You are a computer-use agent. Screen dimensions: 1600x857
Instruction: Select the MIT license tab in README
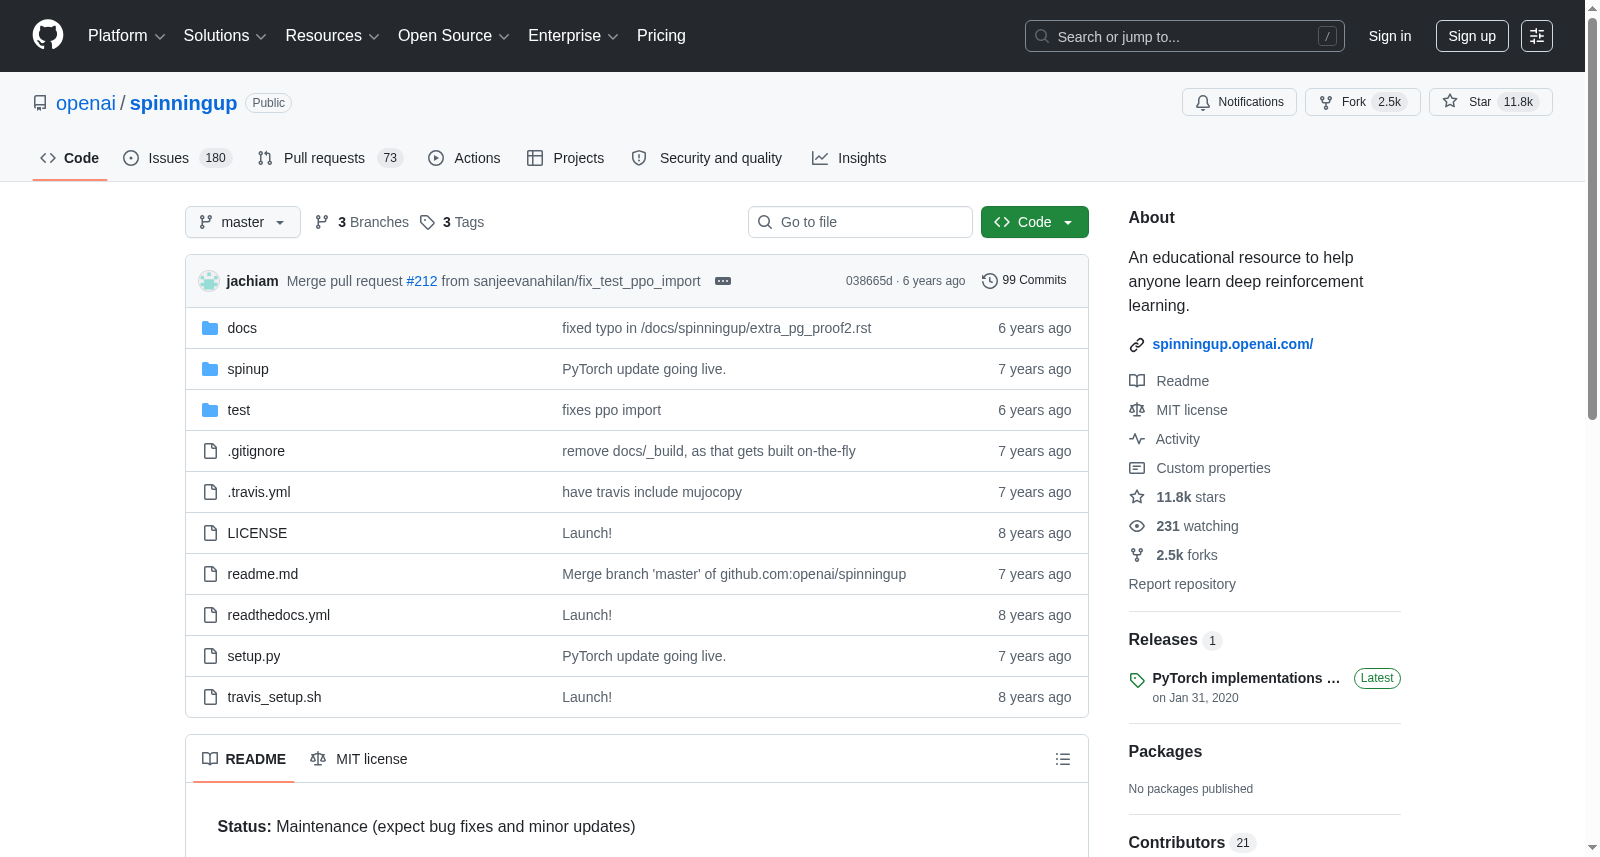pos(359,759)
